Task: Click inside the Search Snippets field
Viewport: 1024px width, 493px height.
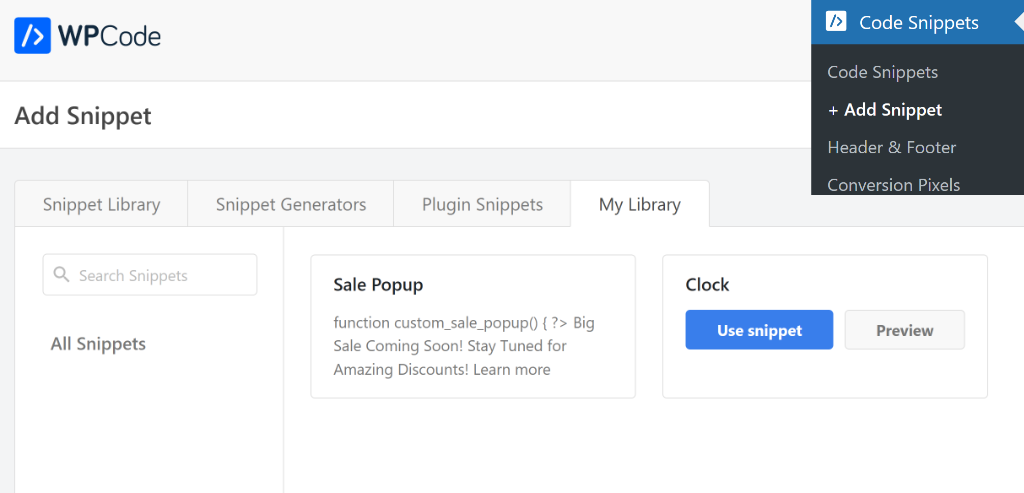Action: tap(150, 275)
